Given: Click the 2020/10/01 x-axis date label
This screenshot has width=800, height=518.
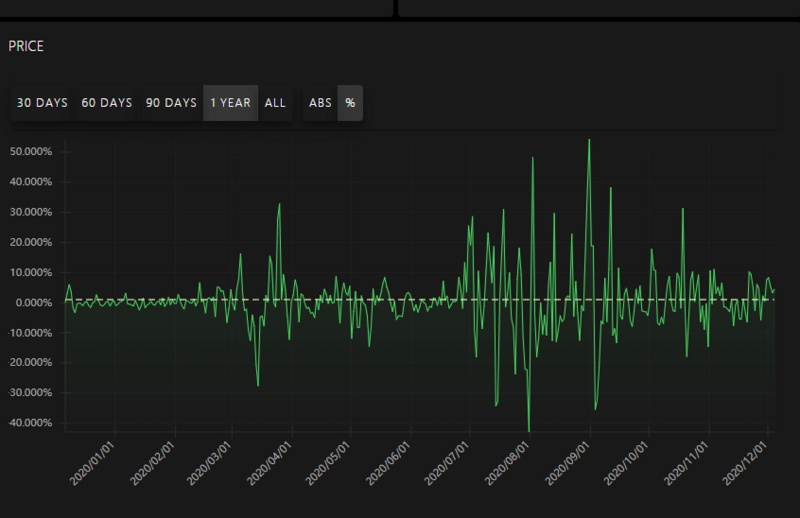Looking at the screenshot, I should [628, 463].
